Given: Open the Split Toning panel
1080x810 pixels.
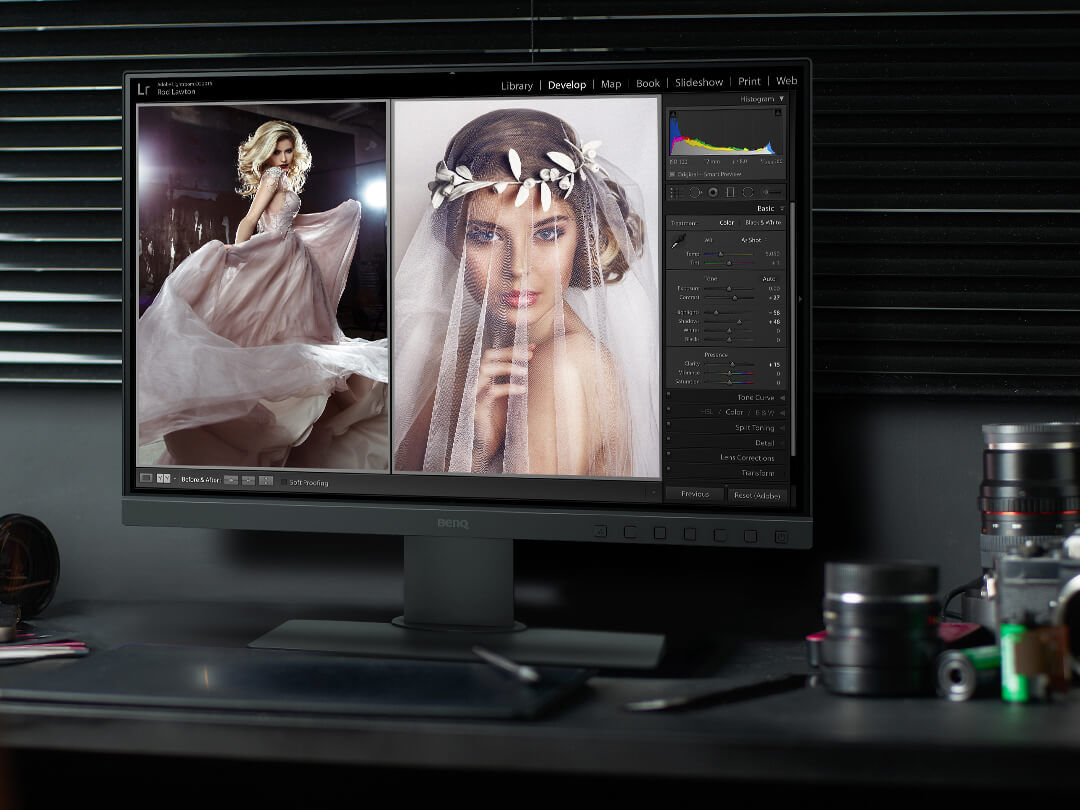Looking at the screenshot, I should tap(757, 426).
